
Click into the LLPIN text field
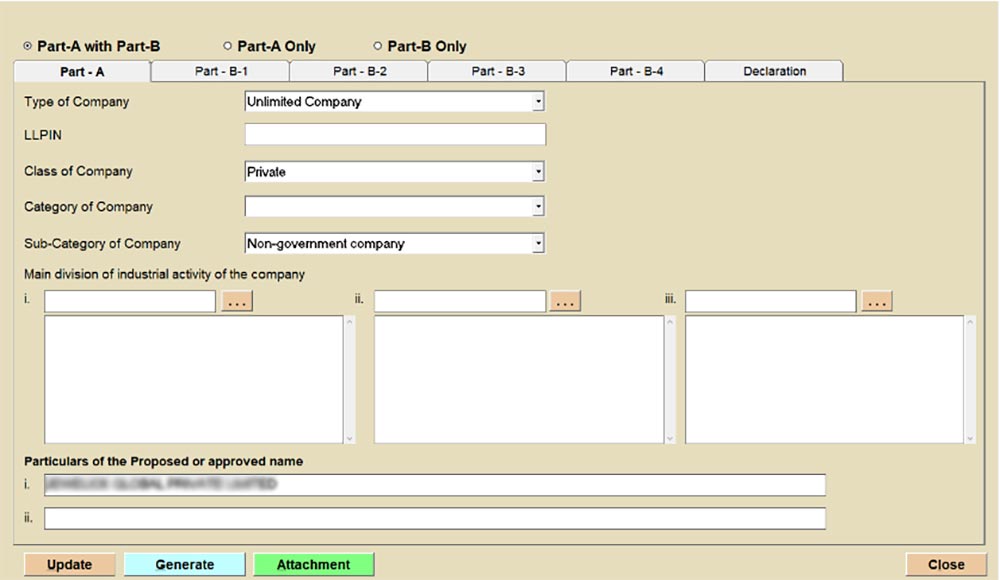[x=395, y=135]
